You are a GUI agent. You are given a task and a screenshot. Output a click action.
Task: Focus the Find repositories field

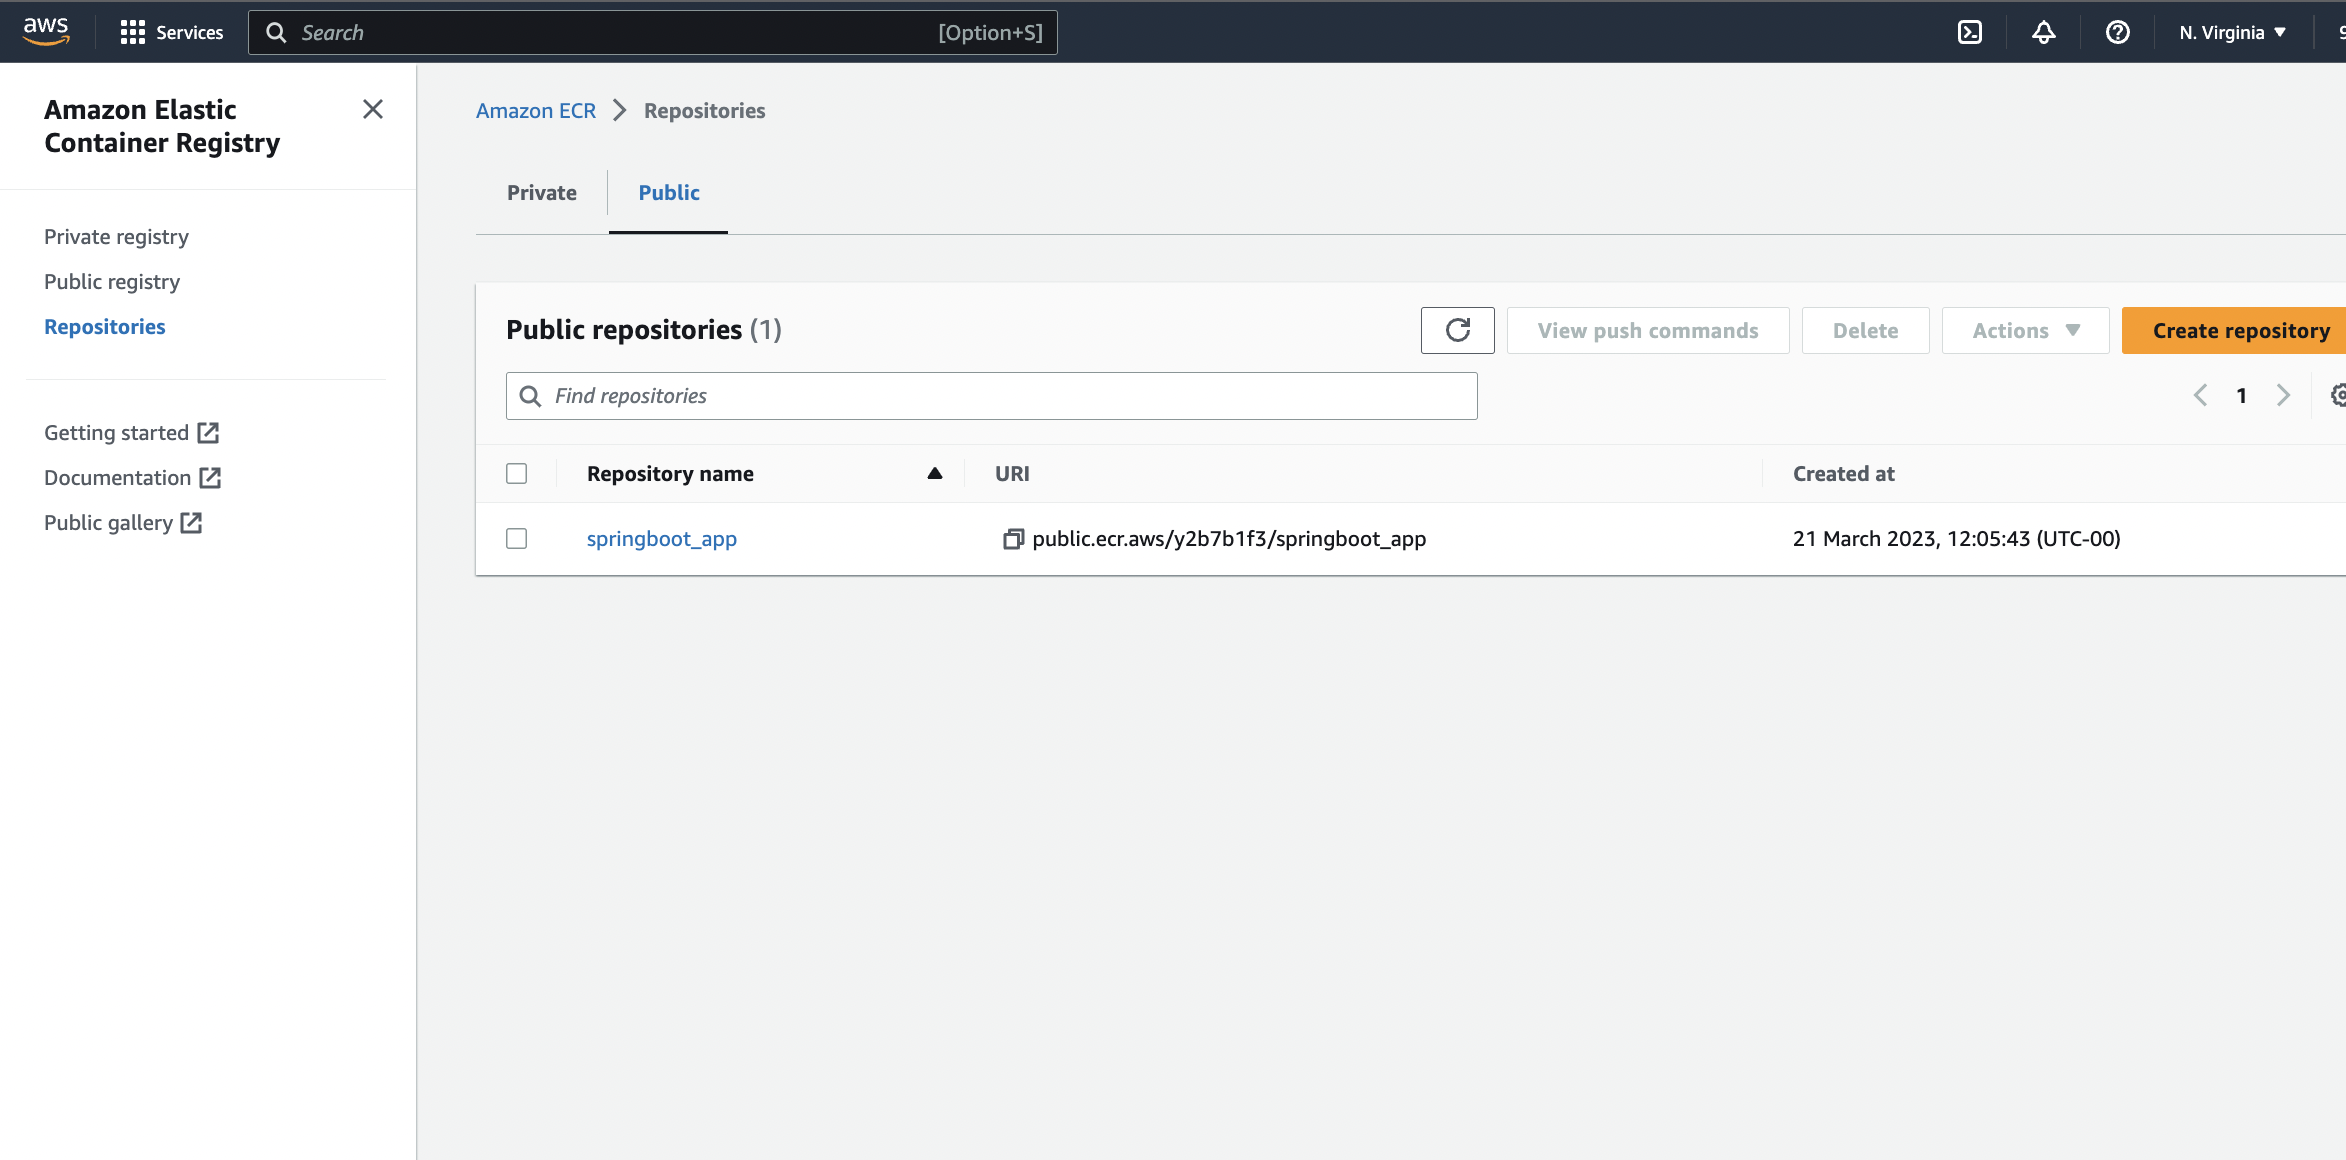coord(992,396)
